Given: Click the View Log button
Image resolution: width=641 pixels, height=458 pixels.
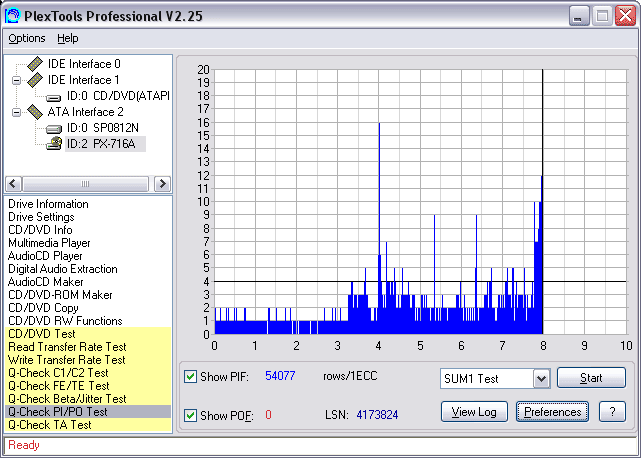Looking at the screenshot, I should [x=474, y=411].
